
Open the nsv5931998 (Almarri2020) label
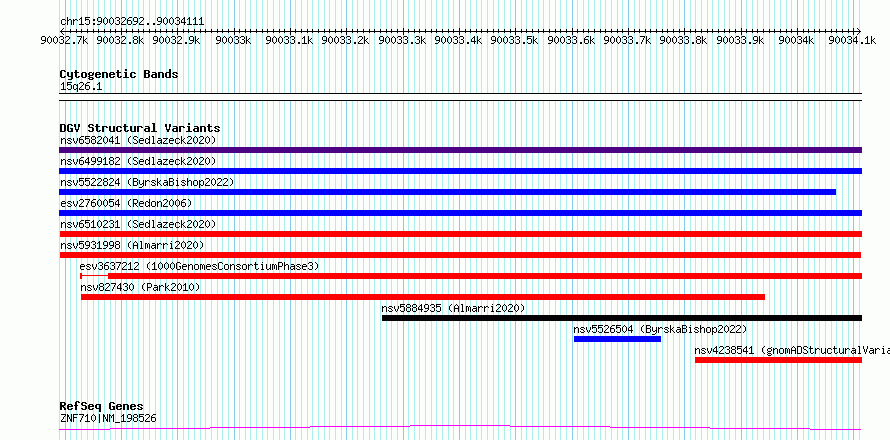pos(132,245)
